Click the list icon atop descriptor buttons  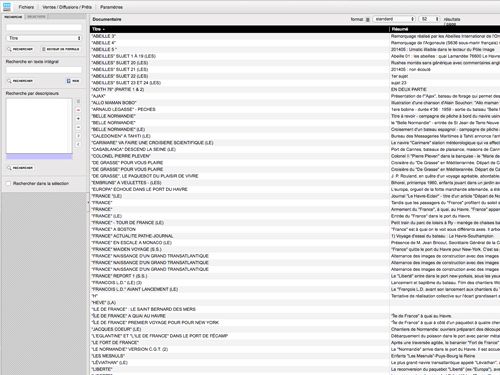coord(78,101)
